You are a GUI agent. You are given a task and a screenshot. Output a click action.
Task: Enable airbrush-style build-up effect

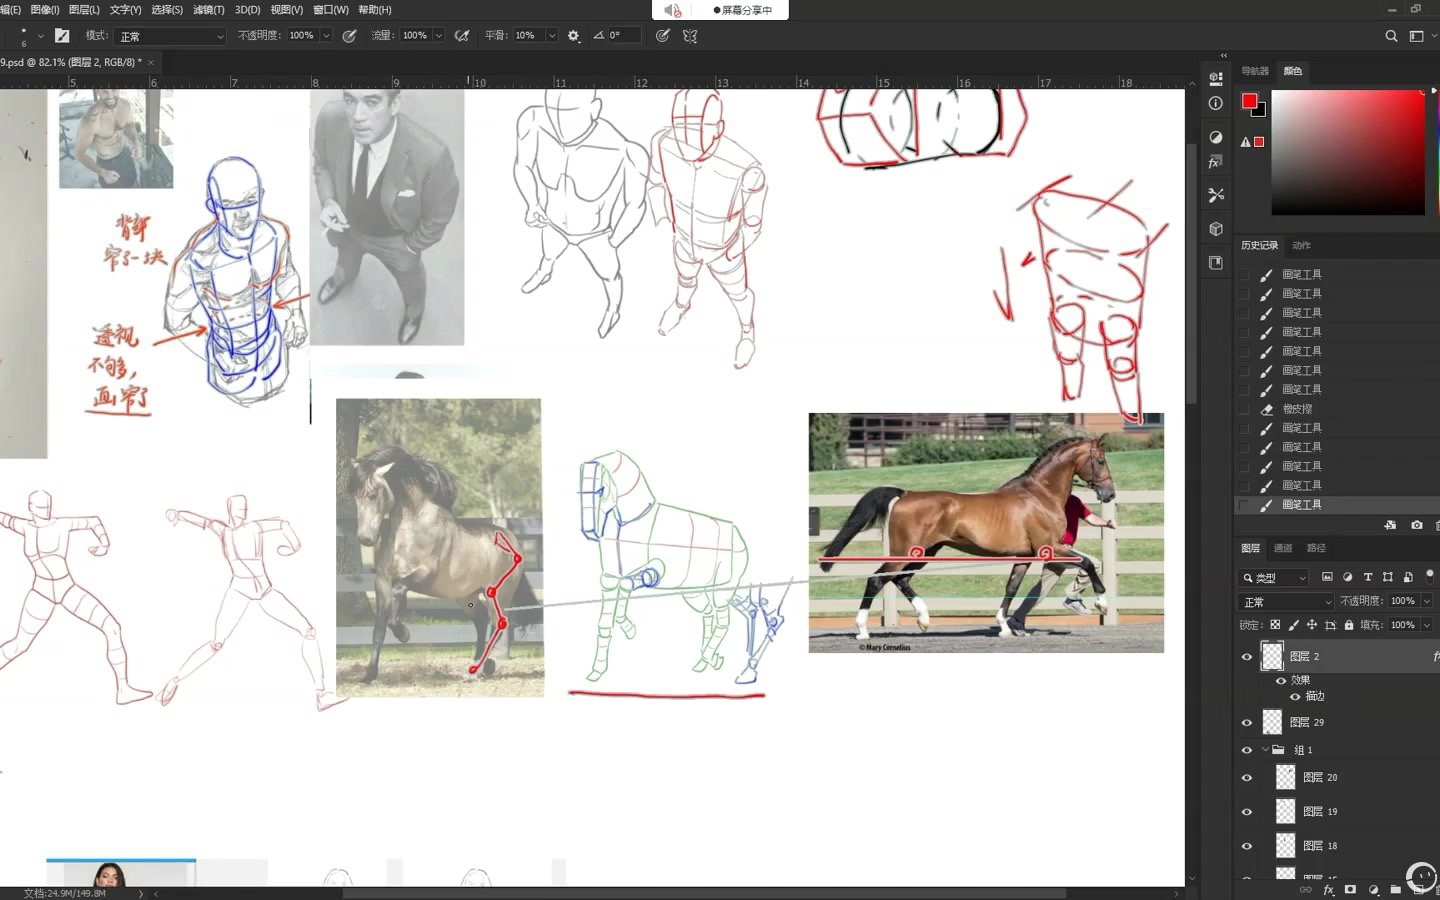462,35
